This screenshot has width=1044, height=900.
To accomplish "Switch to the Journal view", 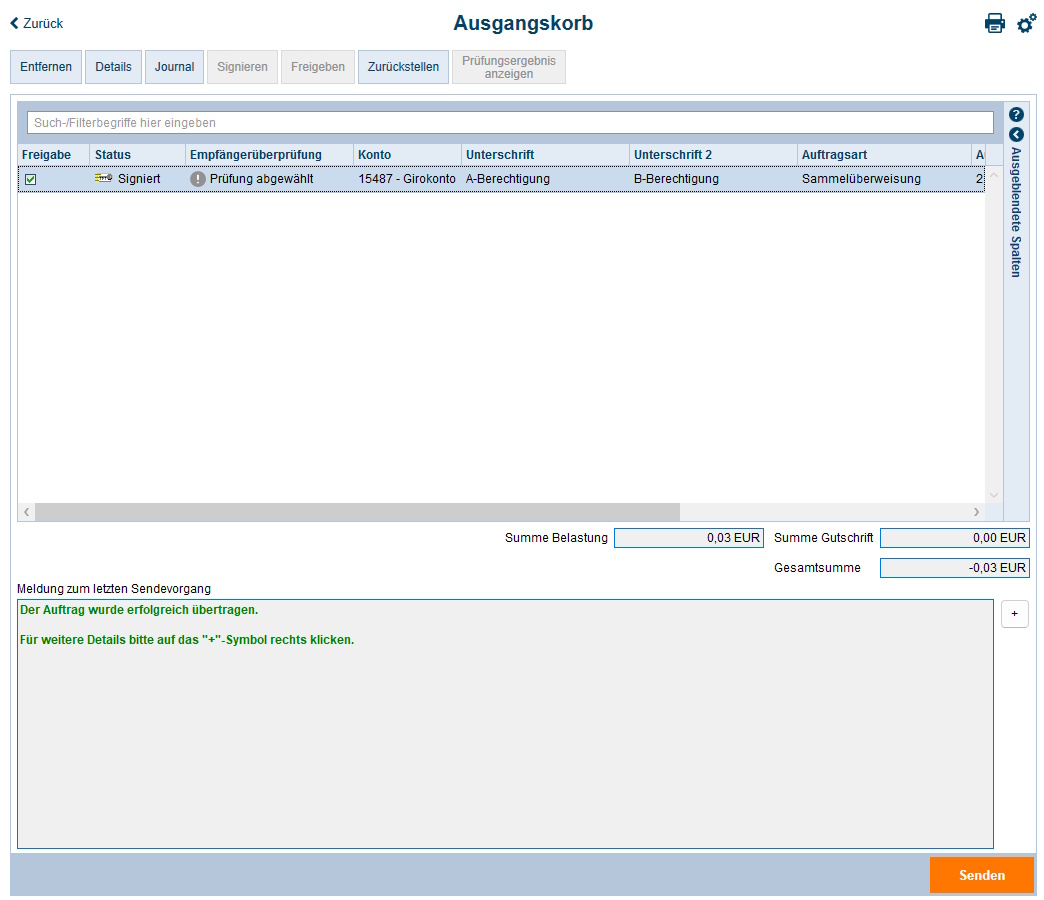I will [x=174, y=66].
